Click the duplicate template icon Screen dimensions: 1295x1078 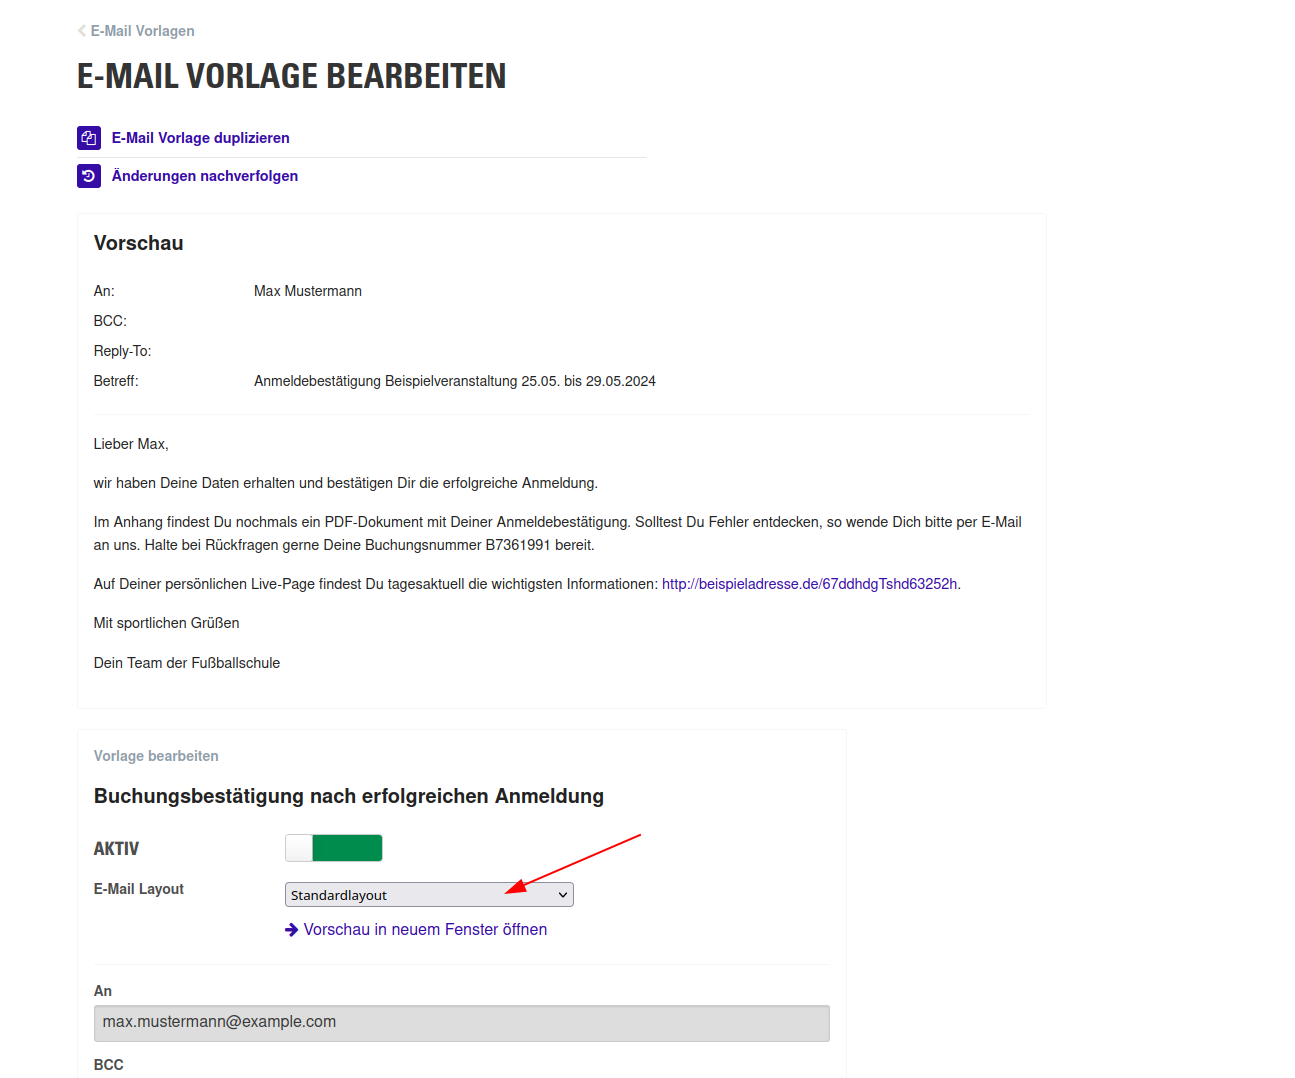click(89, 138)
